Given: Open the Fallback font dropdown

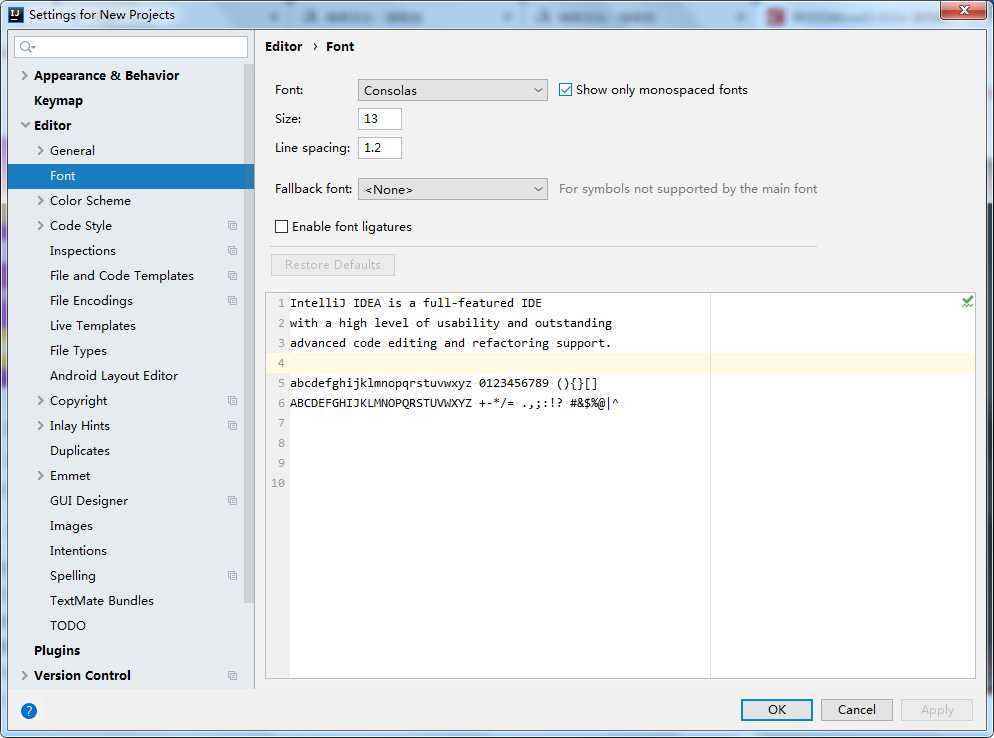Looking at the screenshot, I should point(453,189).
